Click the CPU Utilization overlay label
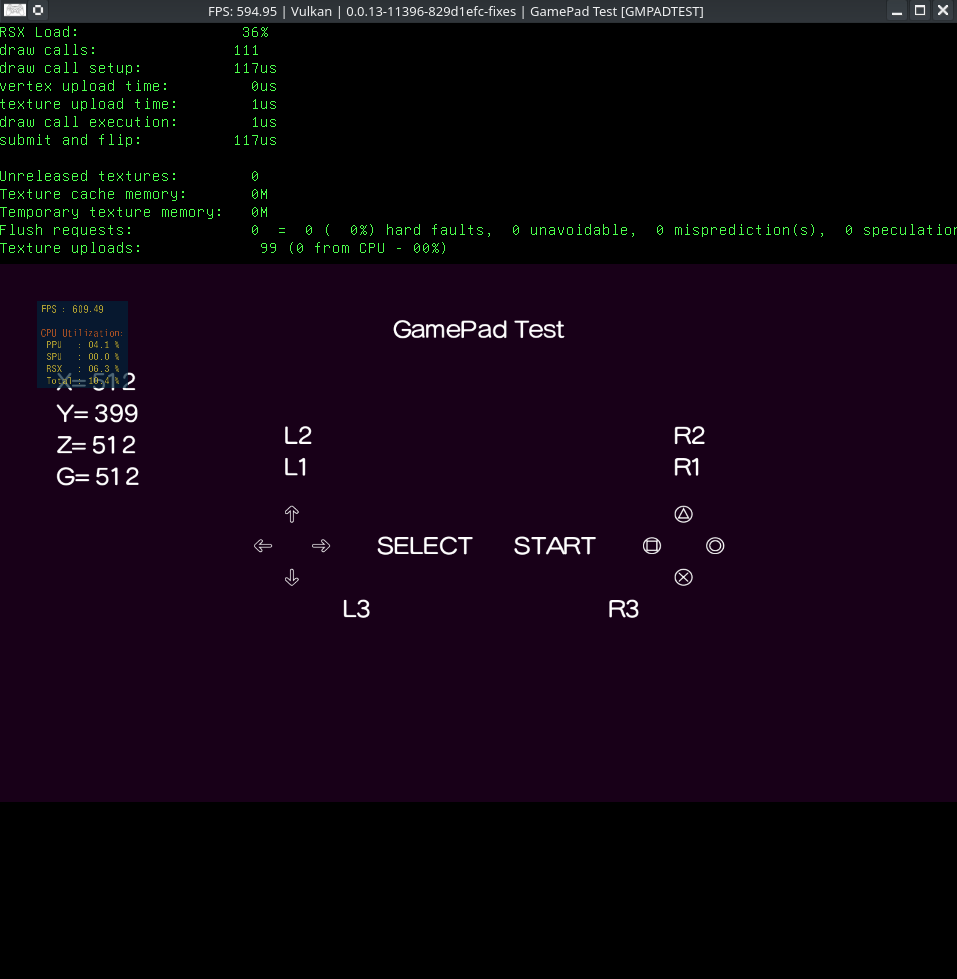957x979 pixels. pyautogui.click(x=82, y=333)
